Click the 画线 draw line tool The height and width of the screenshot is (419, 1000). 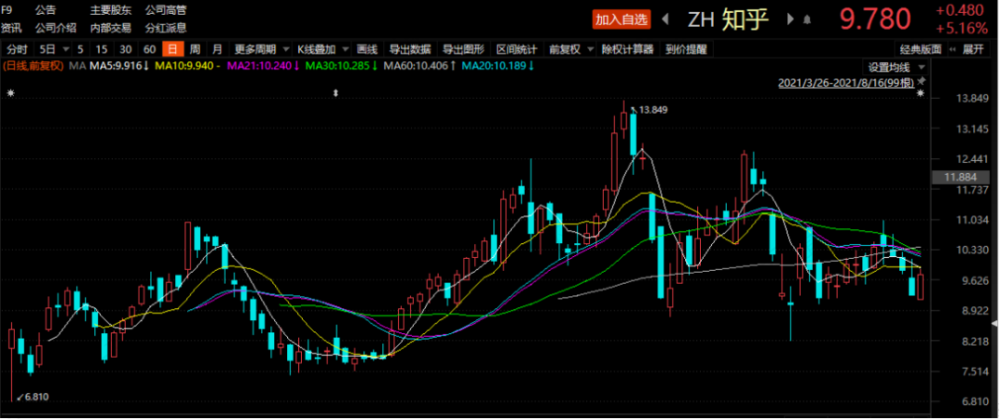(367, 49)
